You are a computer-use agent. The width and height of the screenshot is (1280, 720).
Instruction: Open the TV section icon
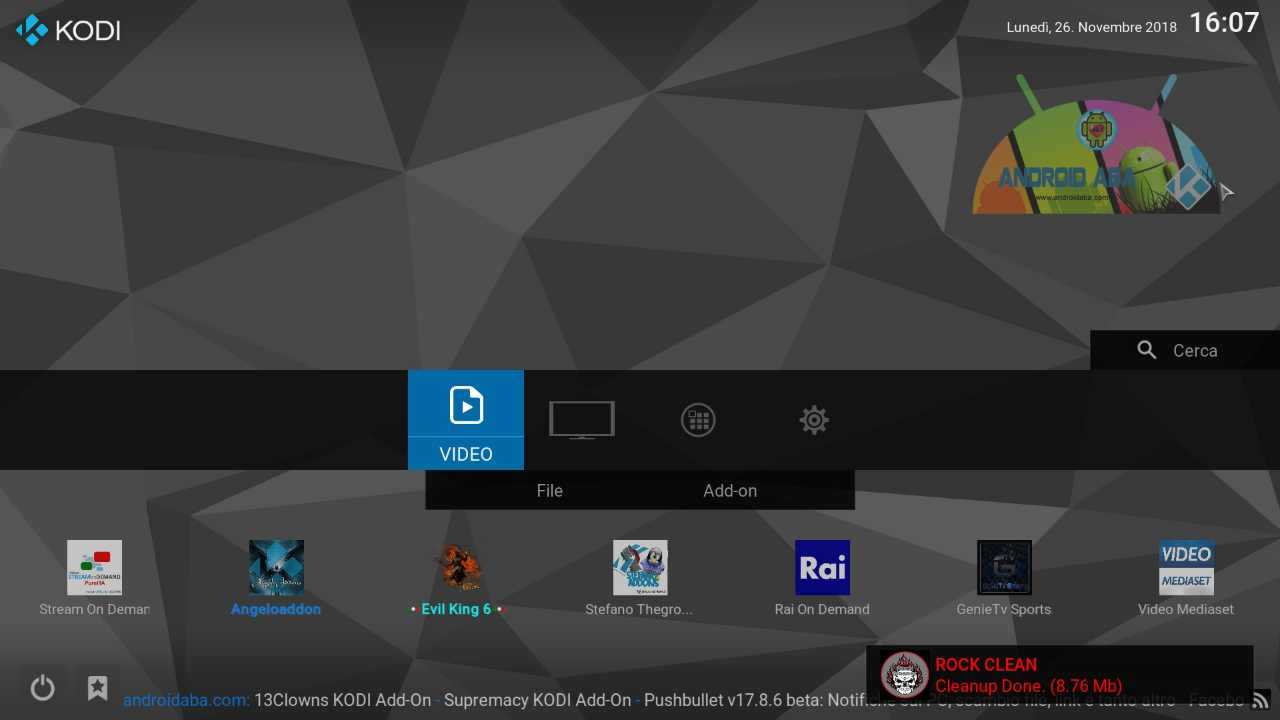coord(582,420)
